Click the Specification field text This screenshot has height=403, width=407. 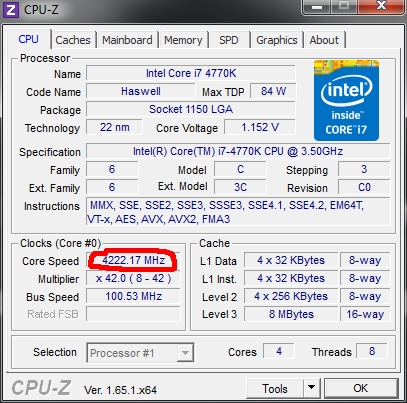(238, 152)
